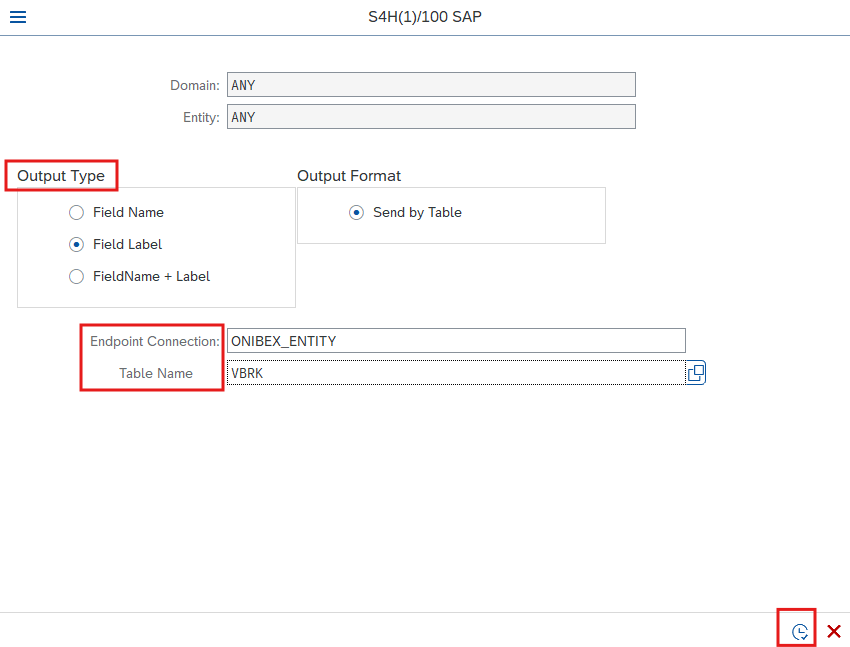
Task: Click the 'FieldName + Label' option text
Action: coord(151,276)
